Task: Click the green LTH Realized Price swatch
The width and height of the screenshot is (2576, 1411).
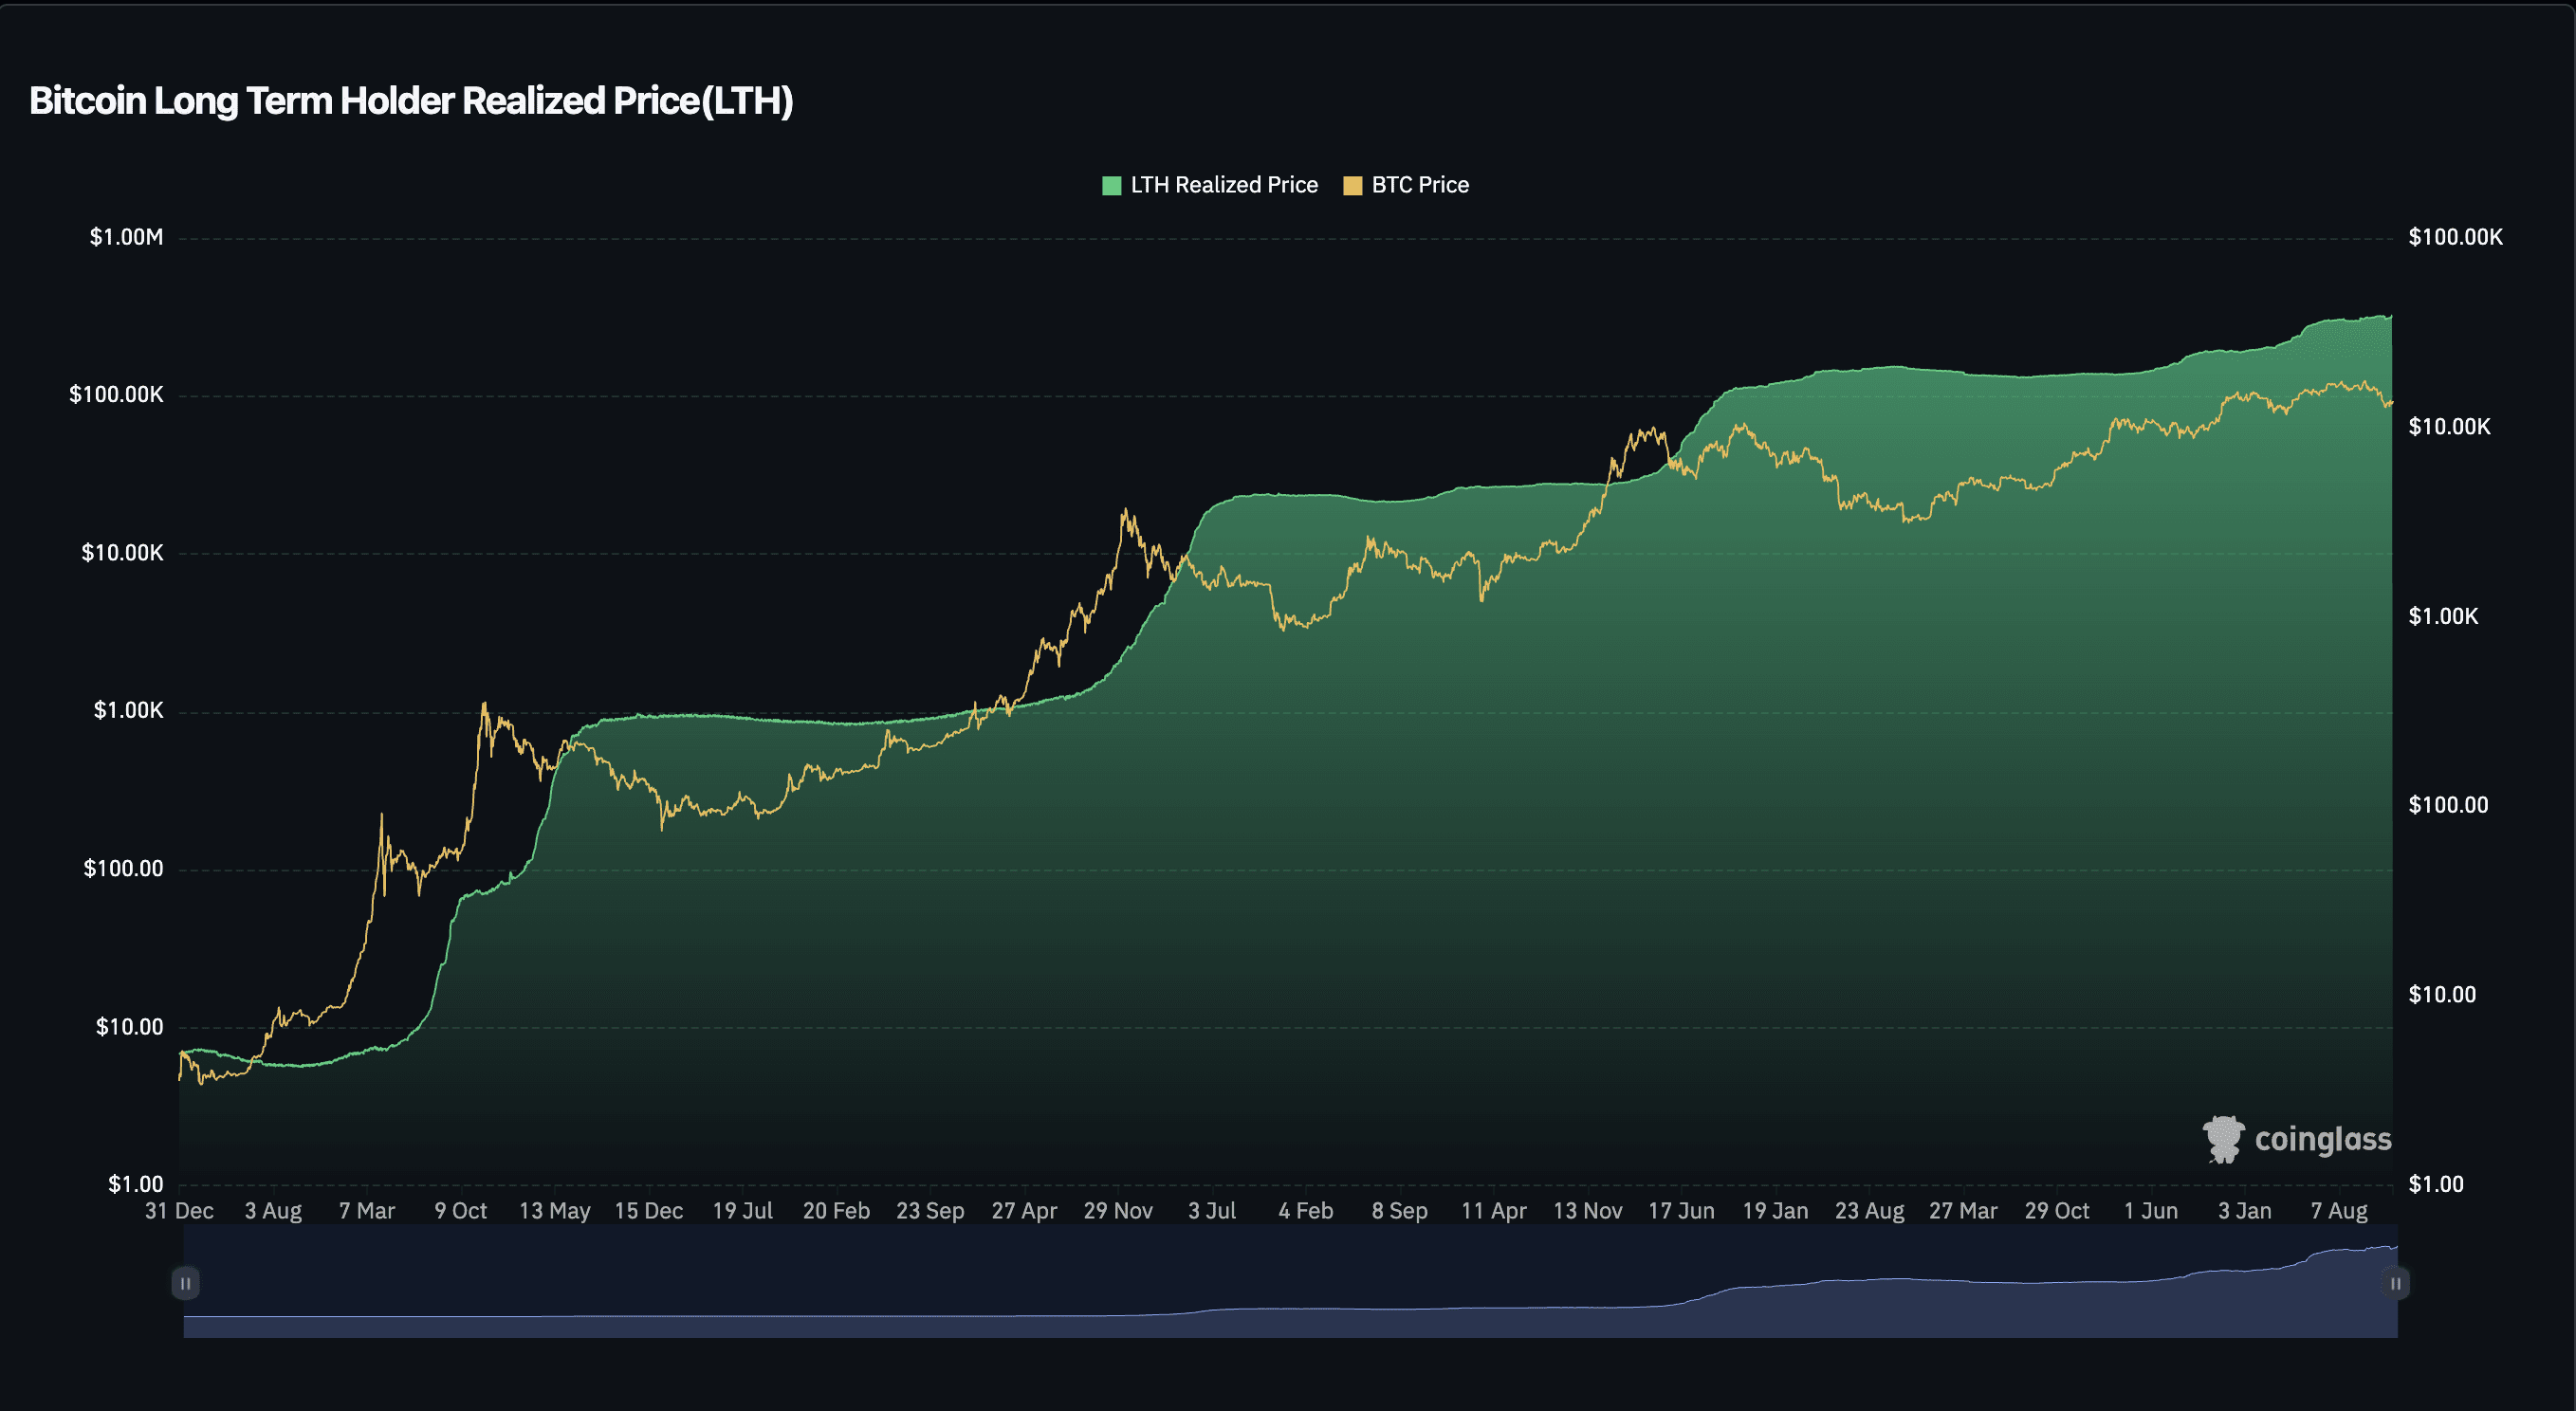Action: coord(1111,186)
